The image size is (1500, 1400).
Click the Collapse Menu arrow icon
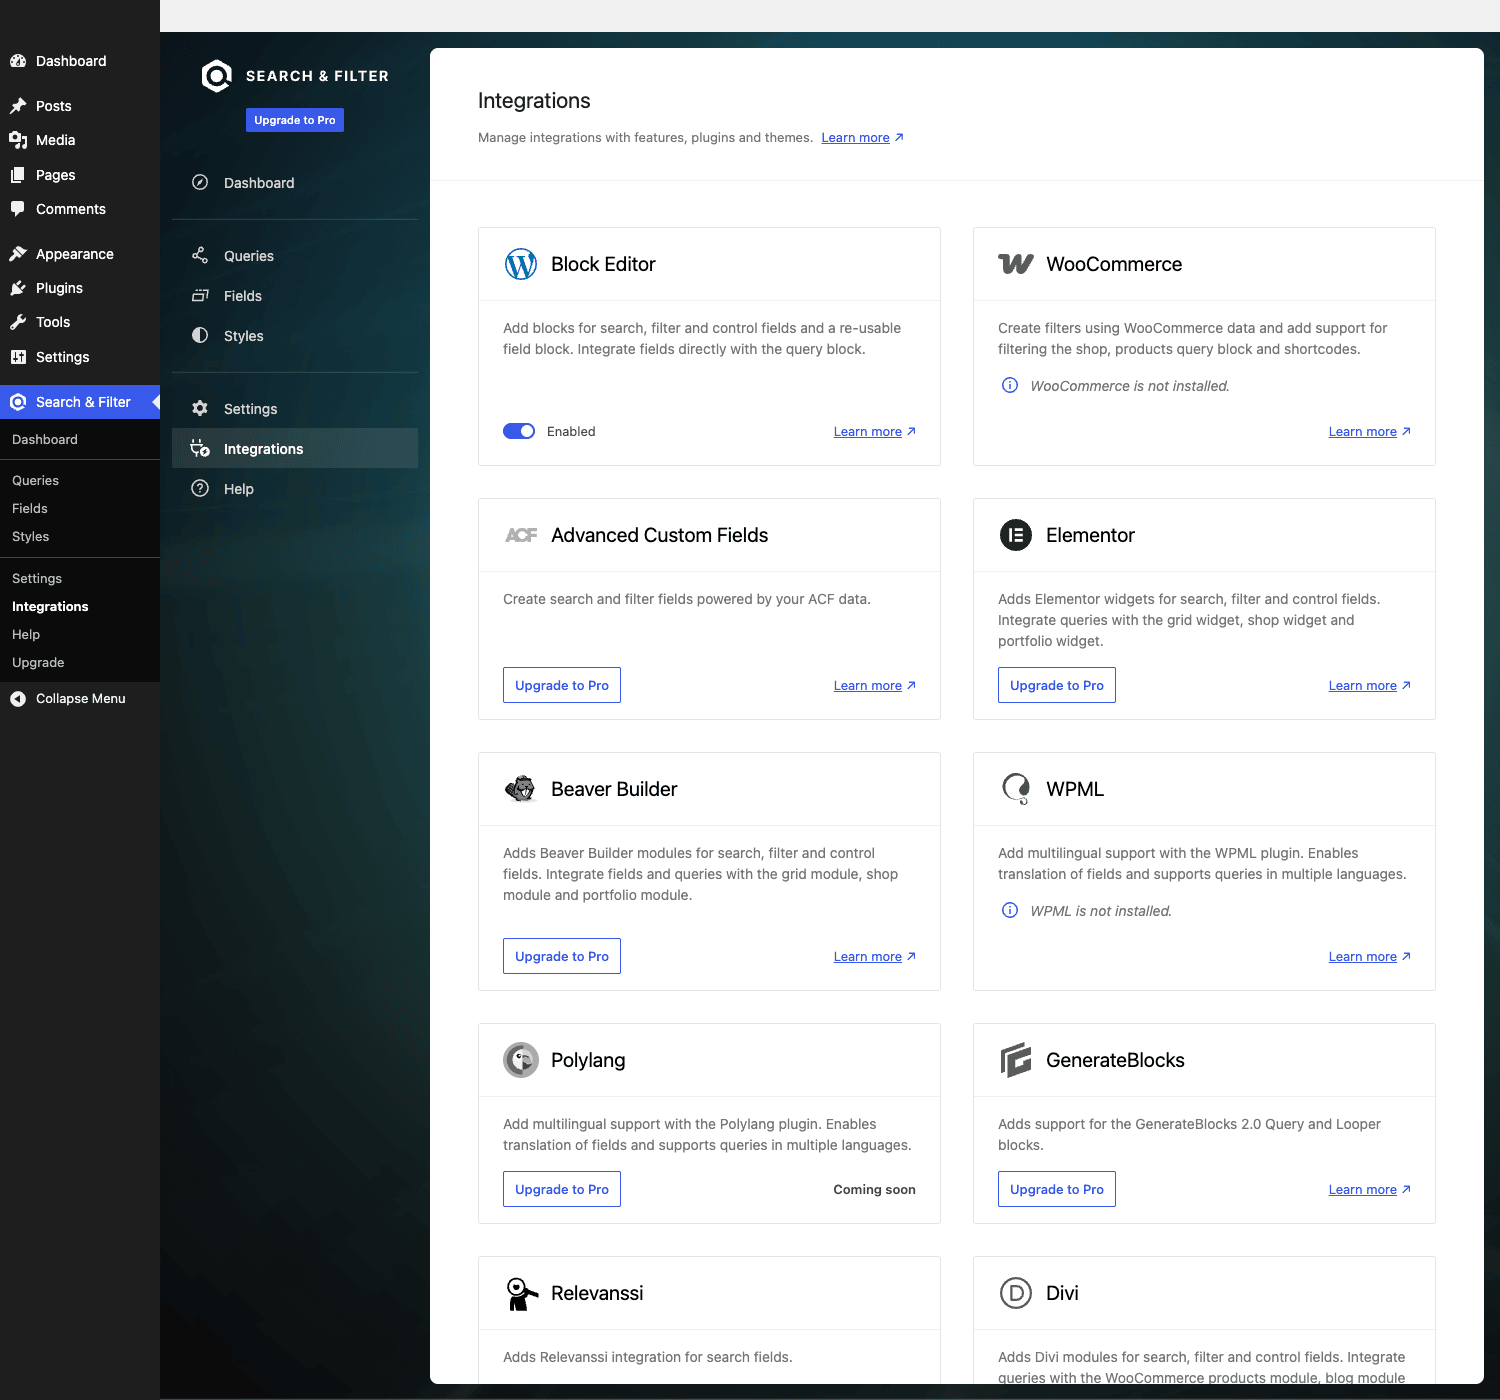18,699
